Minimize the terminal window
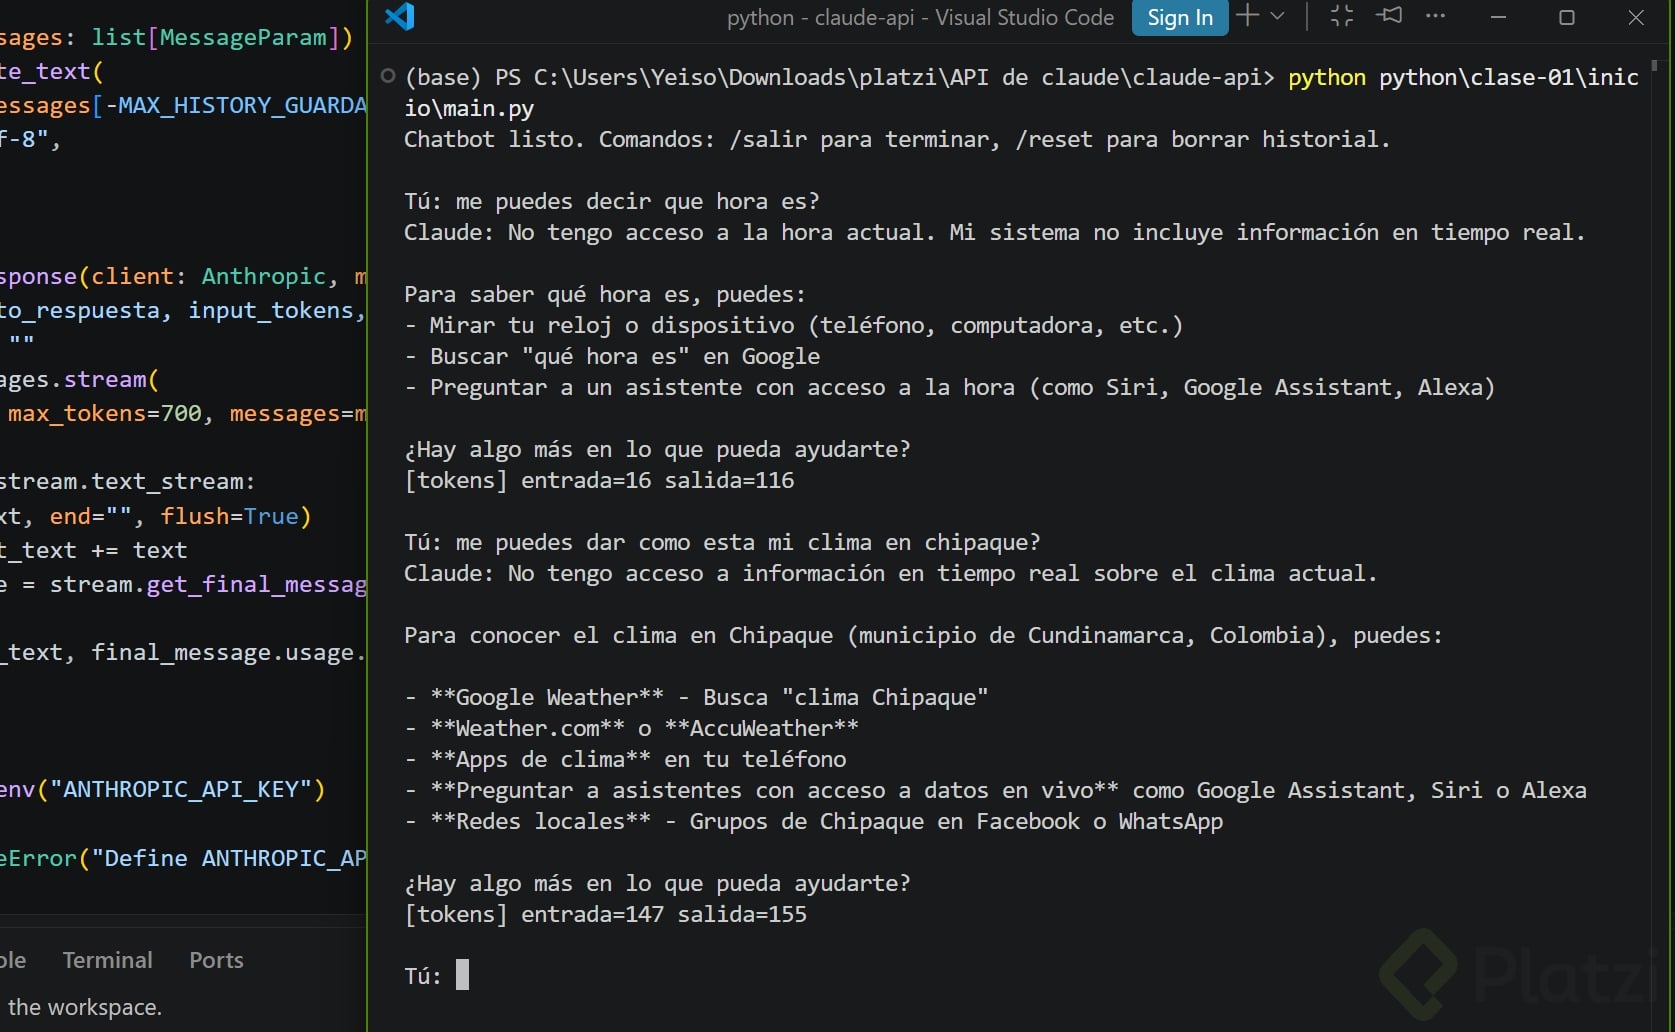The width and height of the screenshot is (1675, 1032). point(1498,17)
